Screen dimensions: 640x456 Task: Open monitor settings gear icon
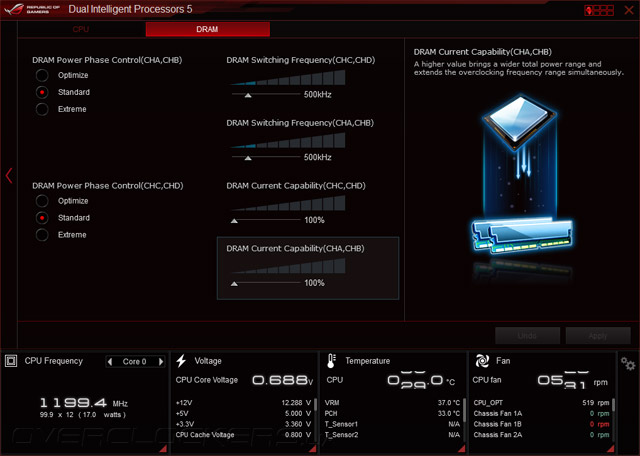628,363
